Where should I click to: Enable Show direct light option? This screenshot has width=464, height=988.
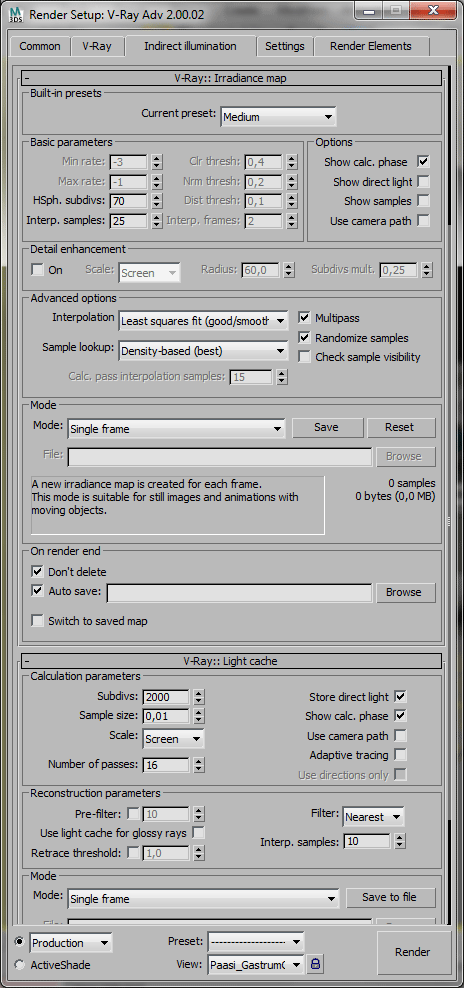[423, 181]
